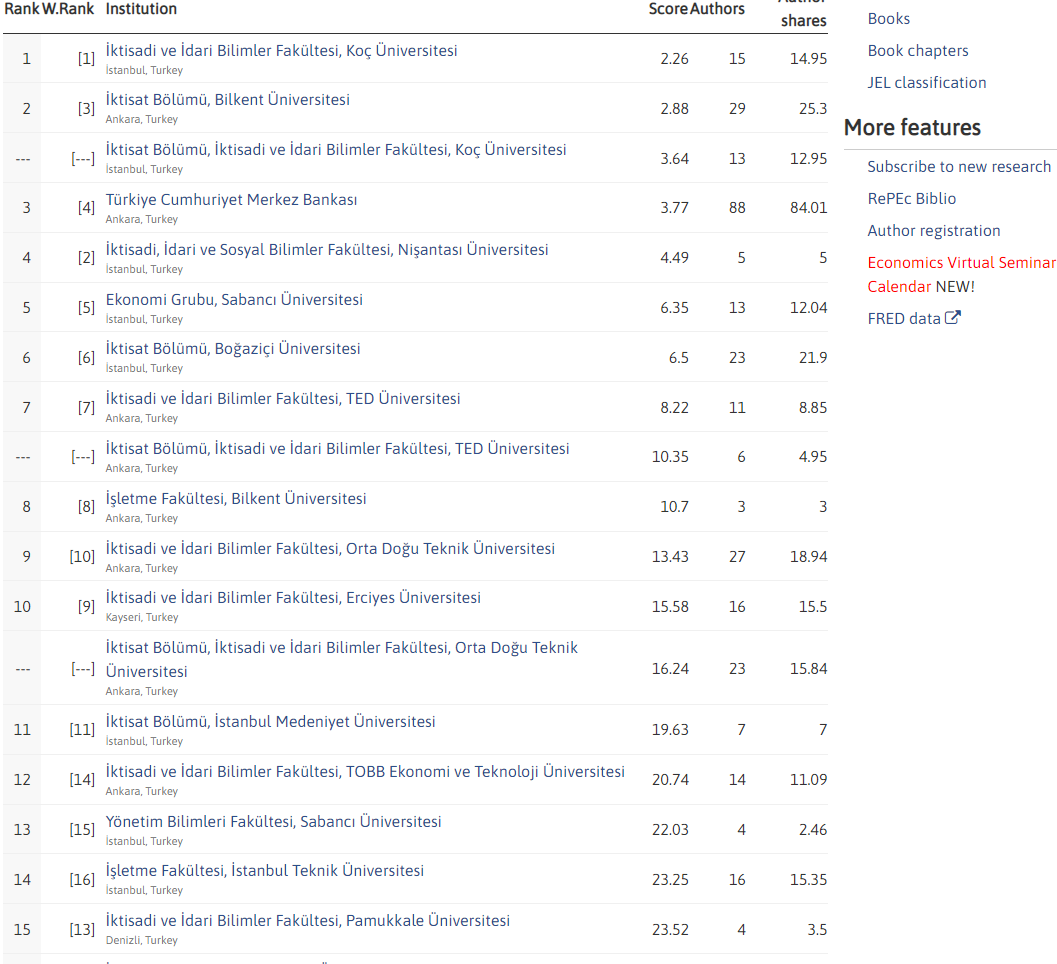Click author shares value 84.01
The height and width of the screenshot is (964, 1057).
808,208
